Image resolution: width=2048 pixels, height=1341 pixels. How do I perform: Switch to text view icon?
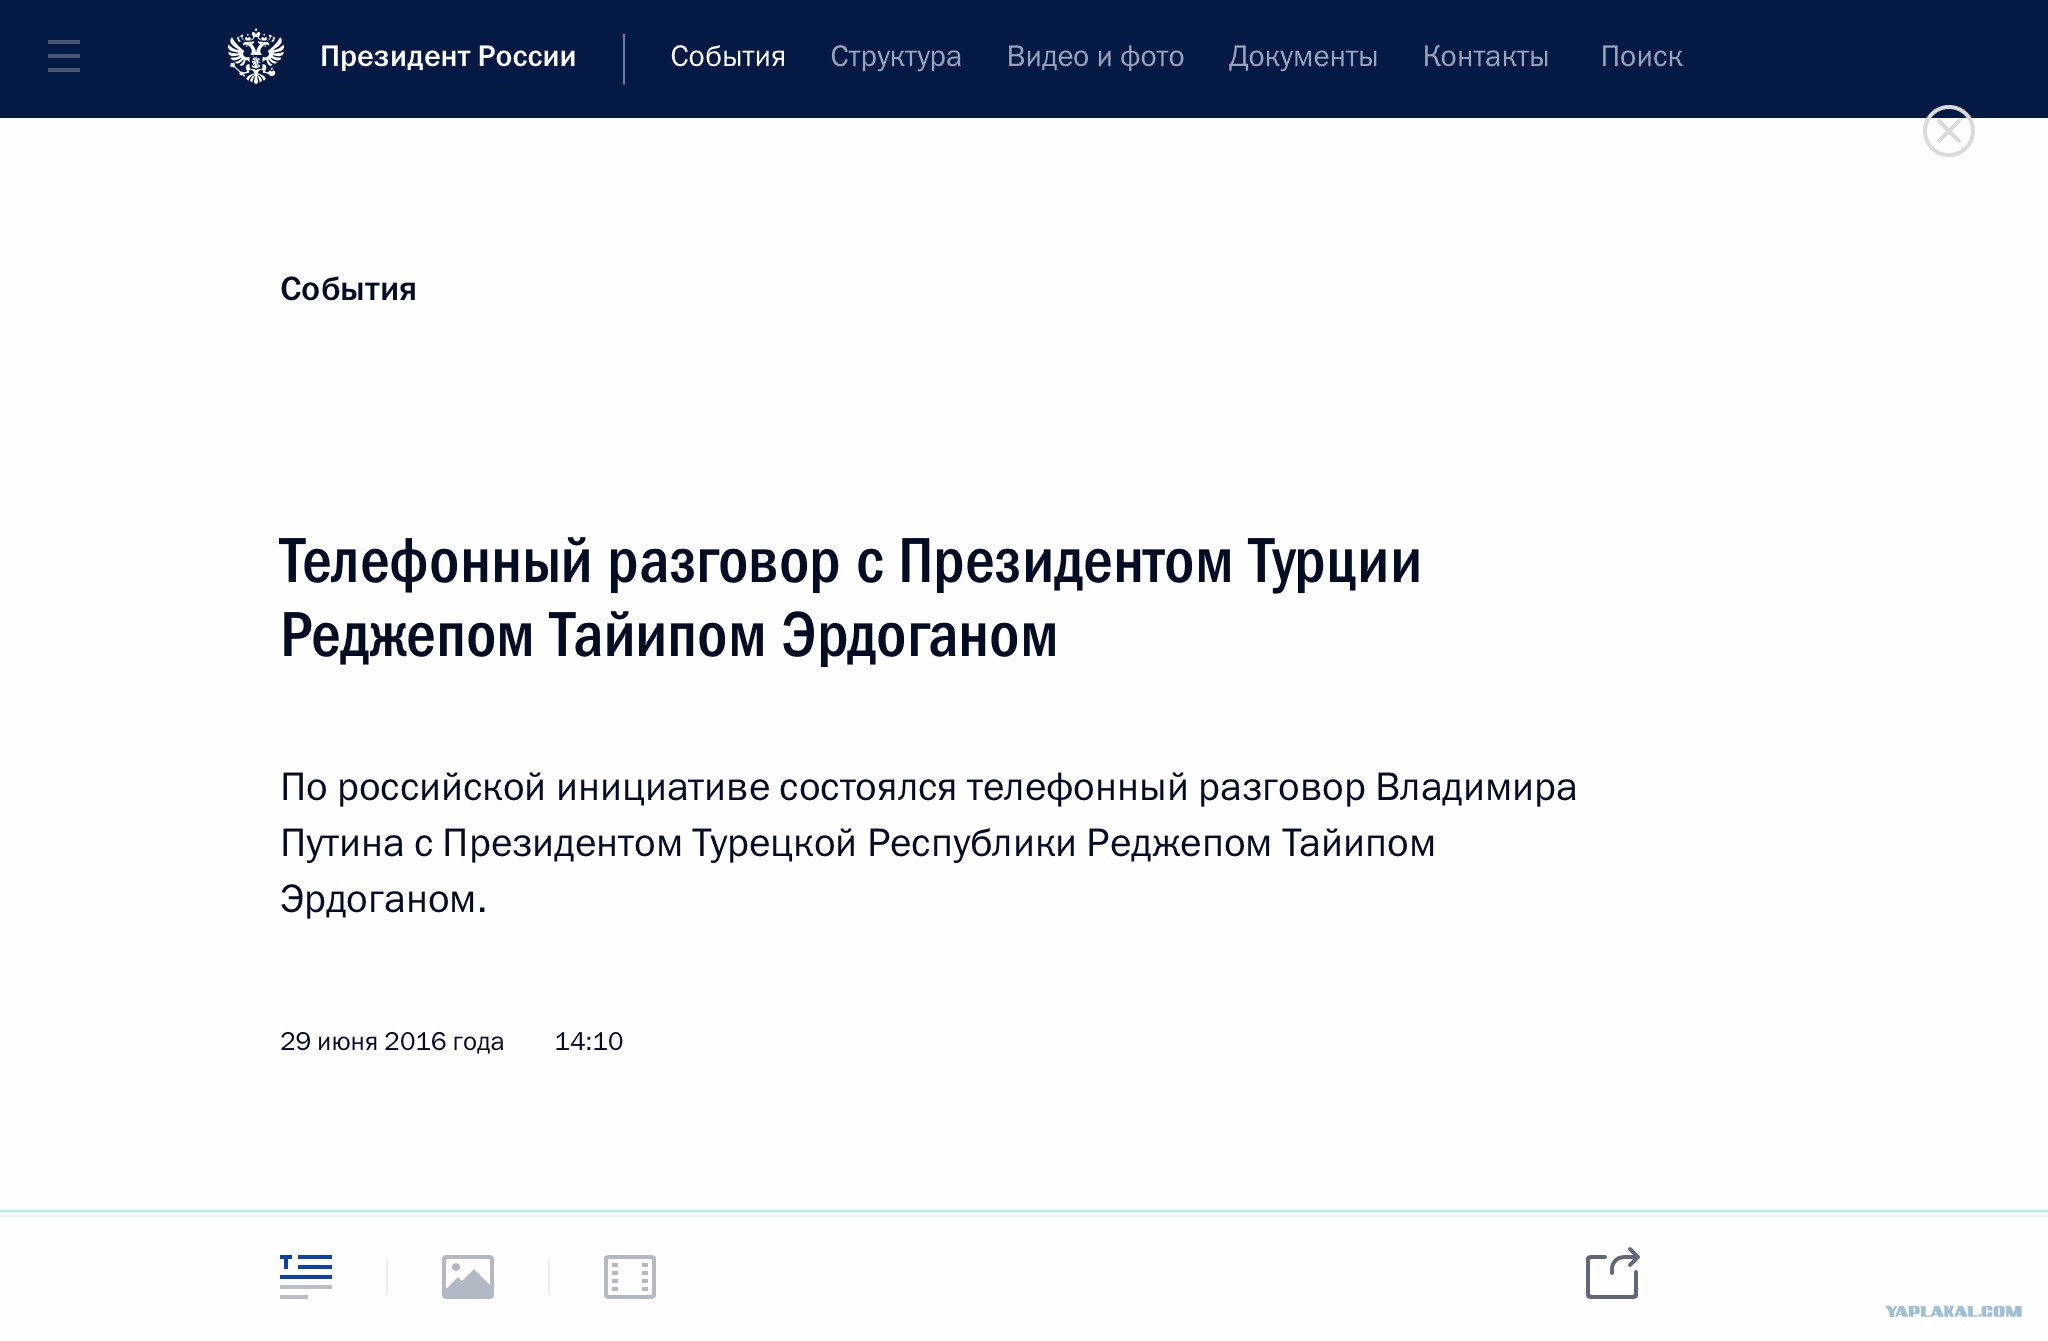(306, 1276)
